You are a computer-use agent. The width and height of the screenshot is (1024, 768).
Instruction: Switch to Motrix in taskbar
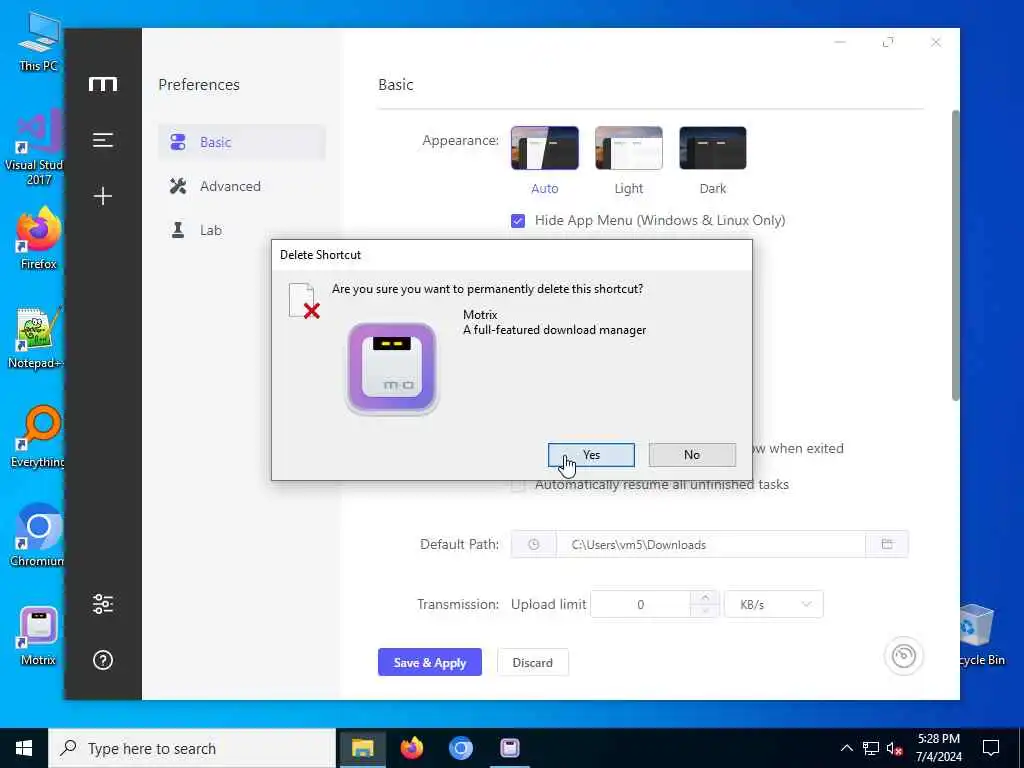point(509,748)
